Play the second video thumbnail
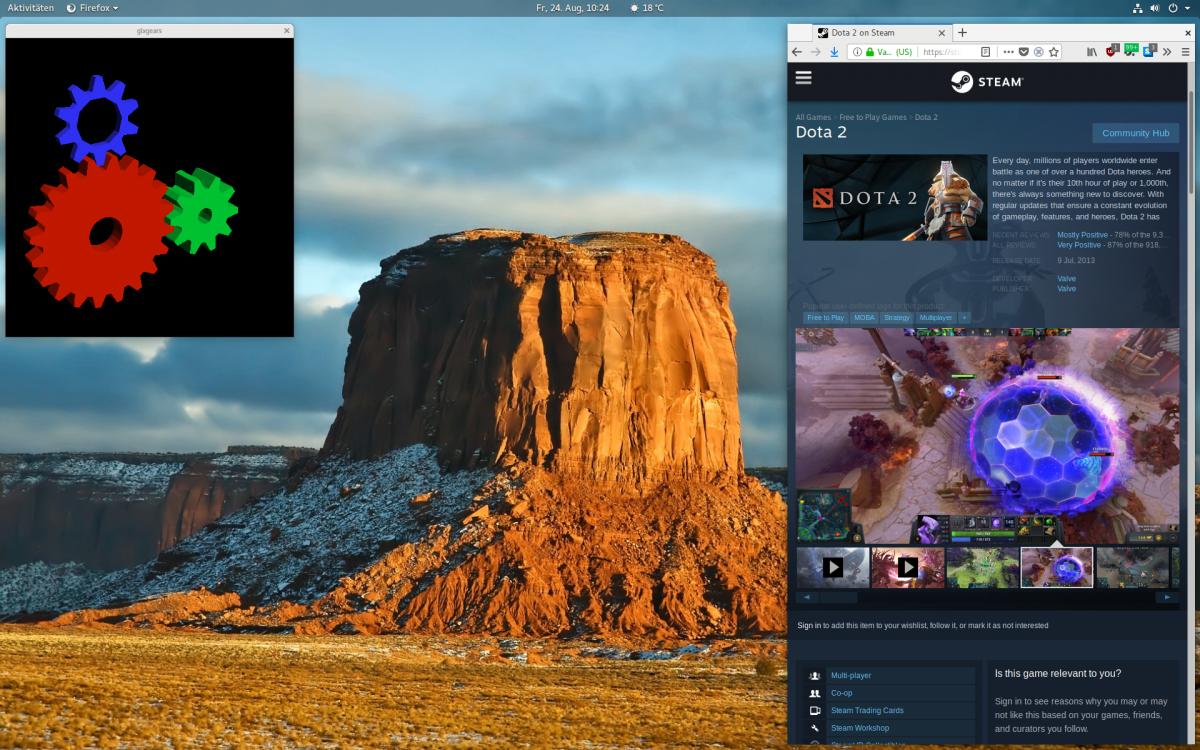The image size is (1200, 750). [908, 567]
